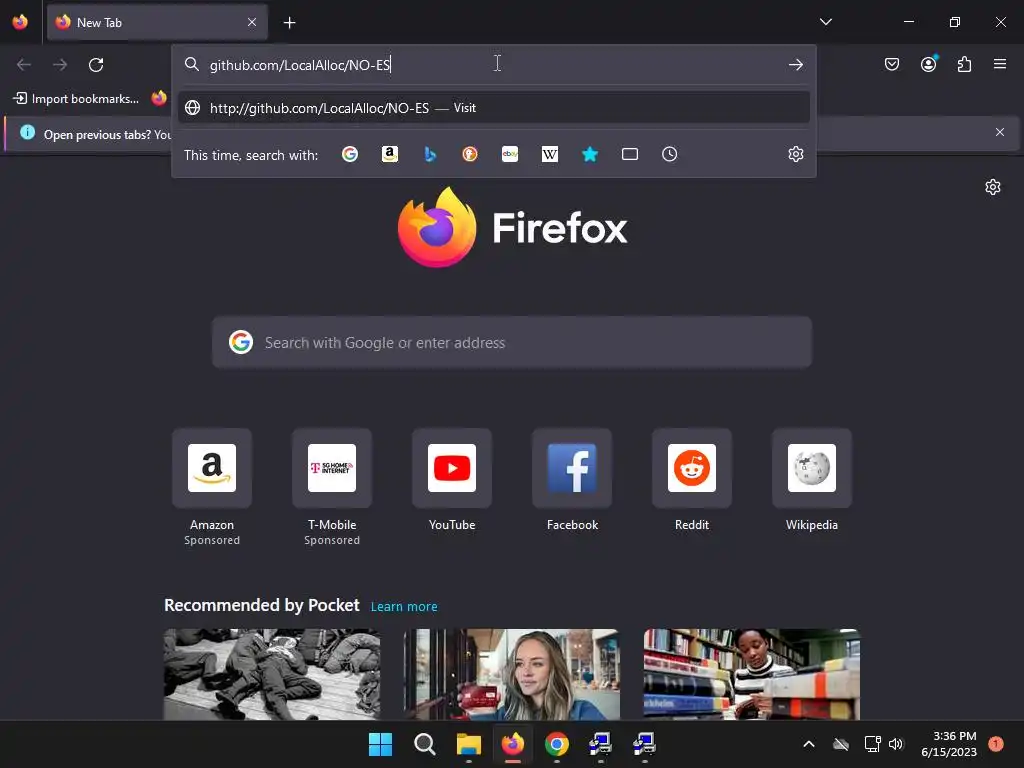1024x768 pixels.
Task: Open Pocket story with black-and-white photo
Action: pyautogui.click(x=272, y=674)
